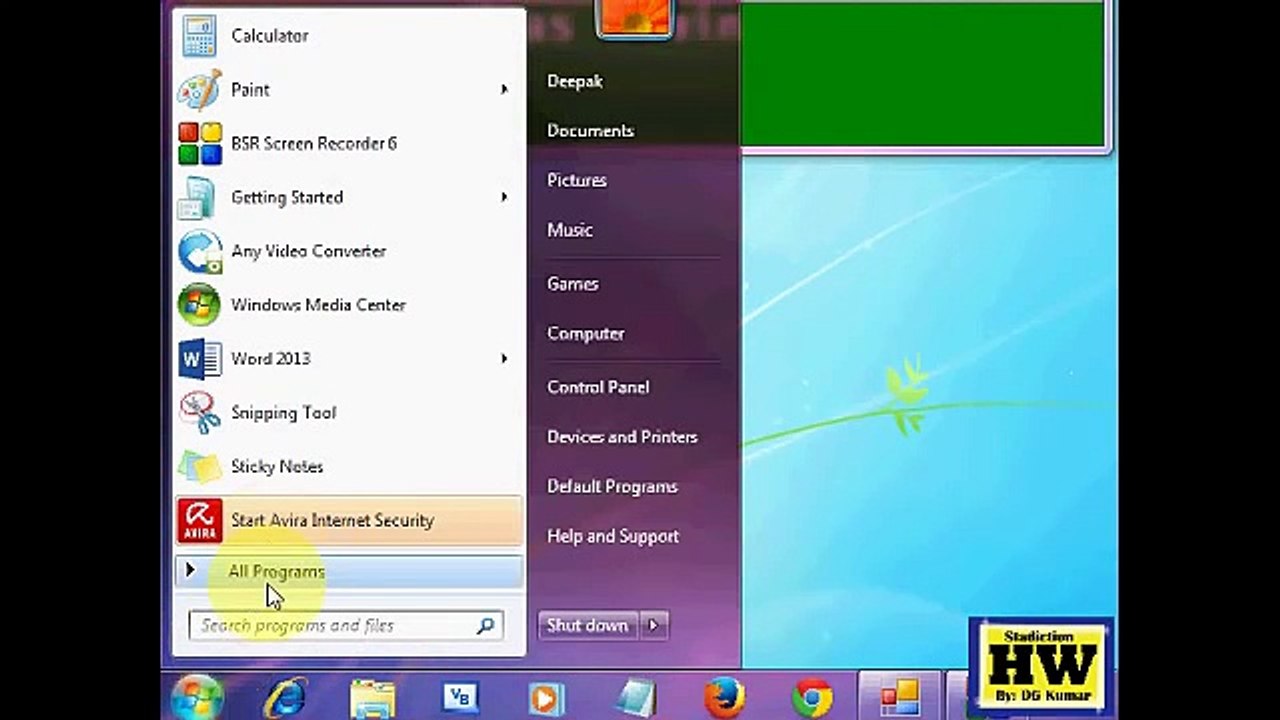Launch media player from taskbar
The image size is (1280, 720).
tap(546, 699)
